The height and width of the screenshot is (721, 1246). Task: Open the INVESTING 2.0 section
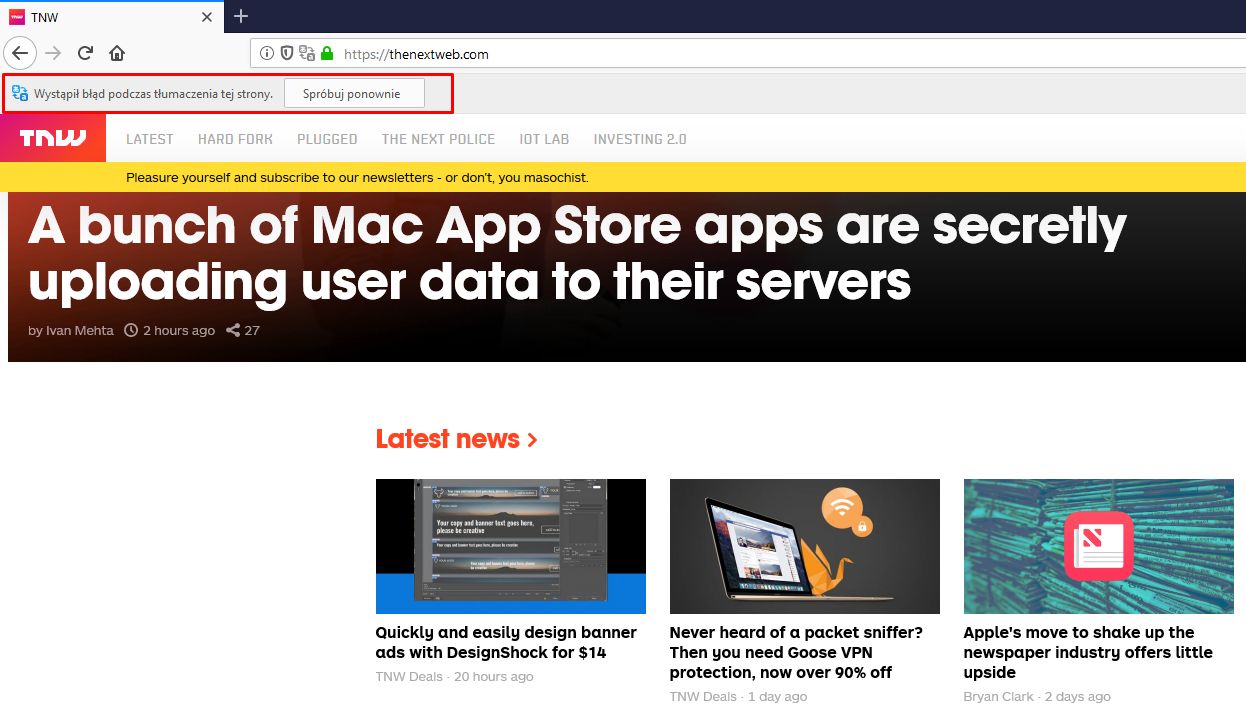pyautogui.click(x=640, y=139)
